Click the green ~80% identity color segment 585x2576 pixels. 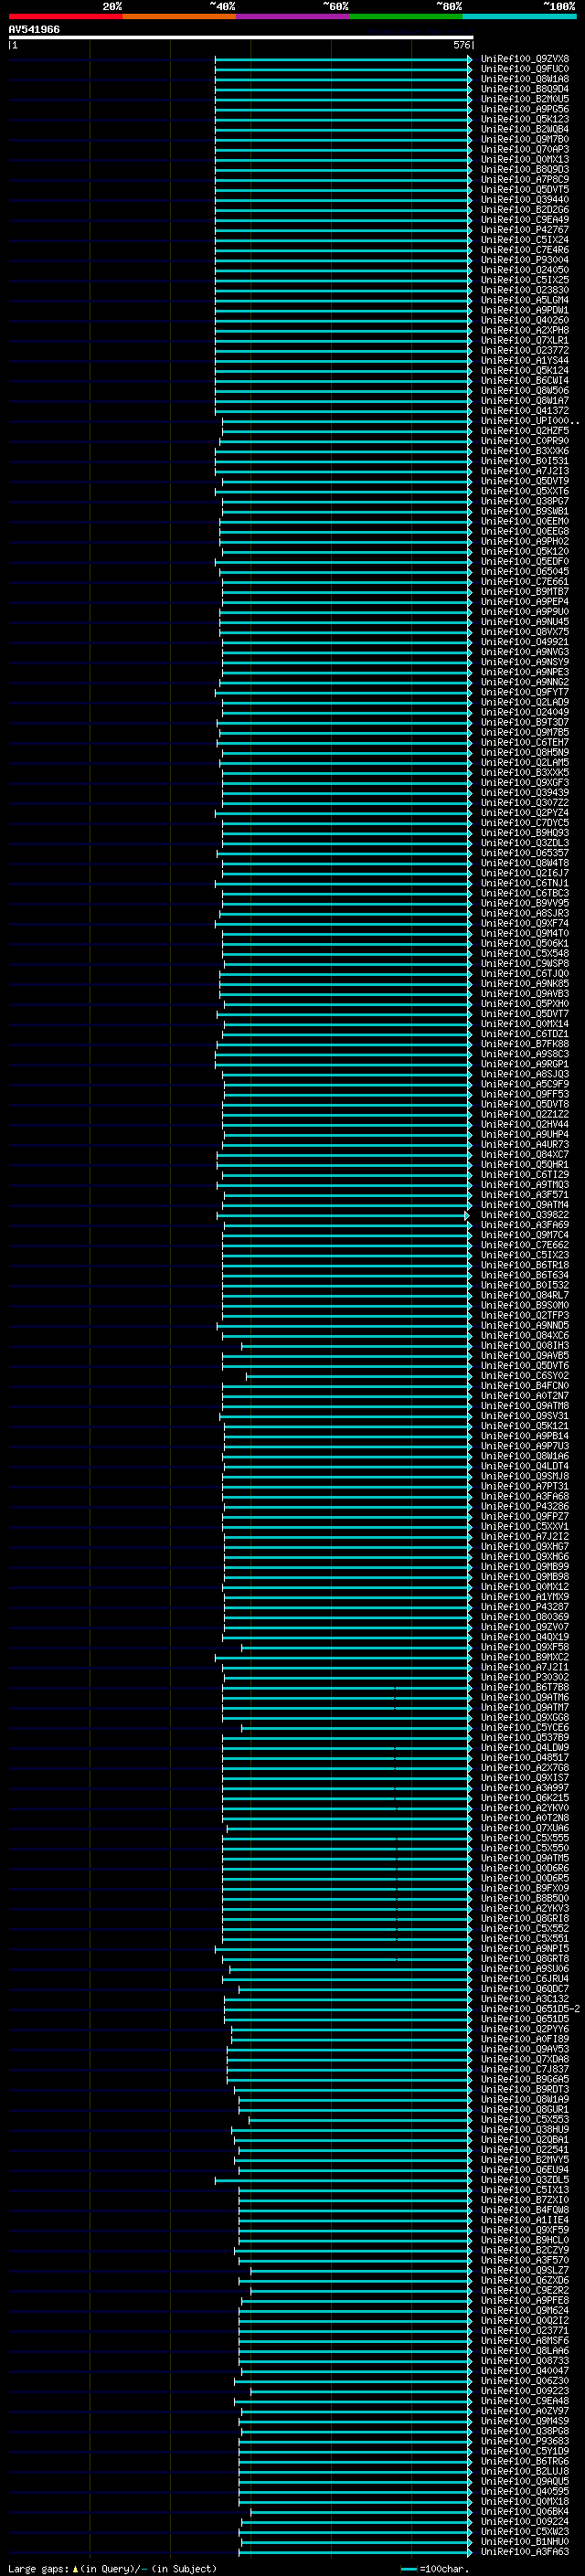coord(406,16)
